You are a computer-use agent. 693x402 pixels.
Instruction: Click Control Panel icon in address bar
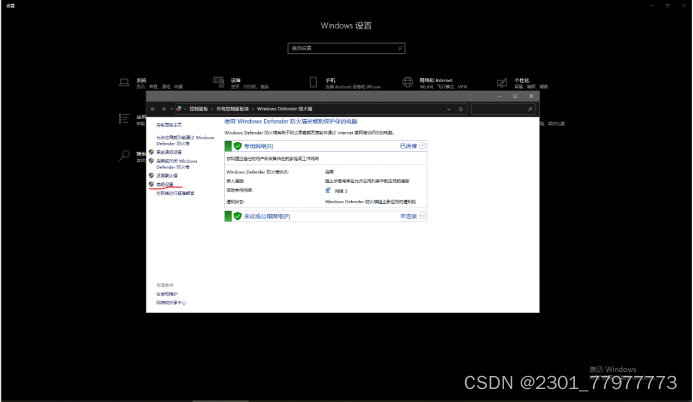[x=179, y=109]
